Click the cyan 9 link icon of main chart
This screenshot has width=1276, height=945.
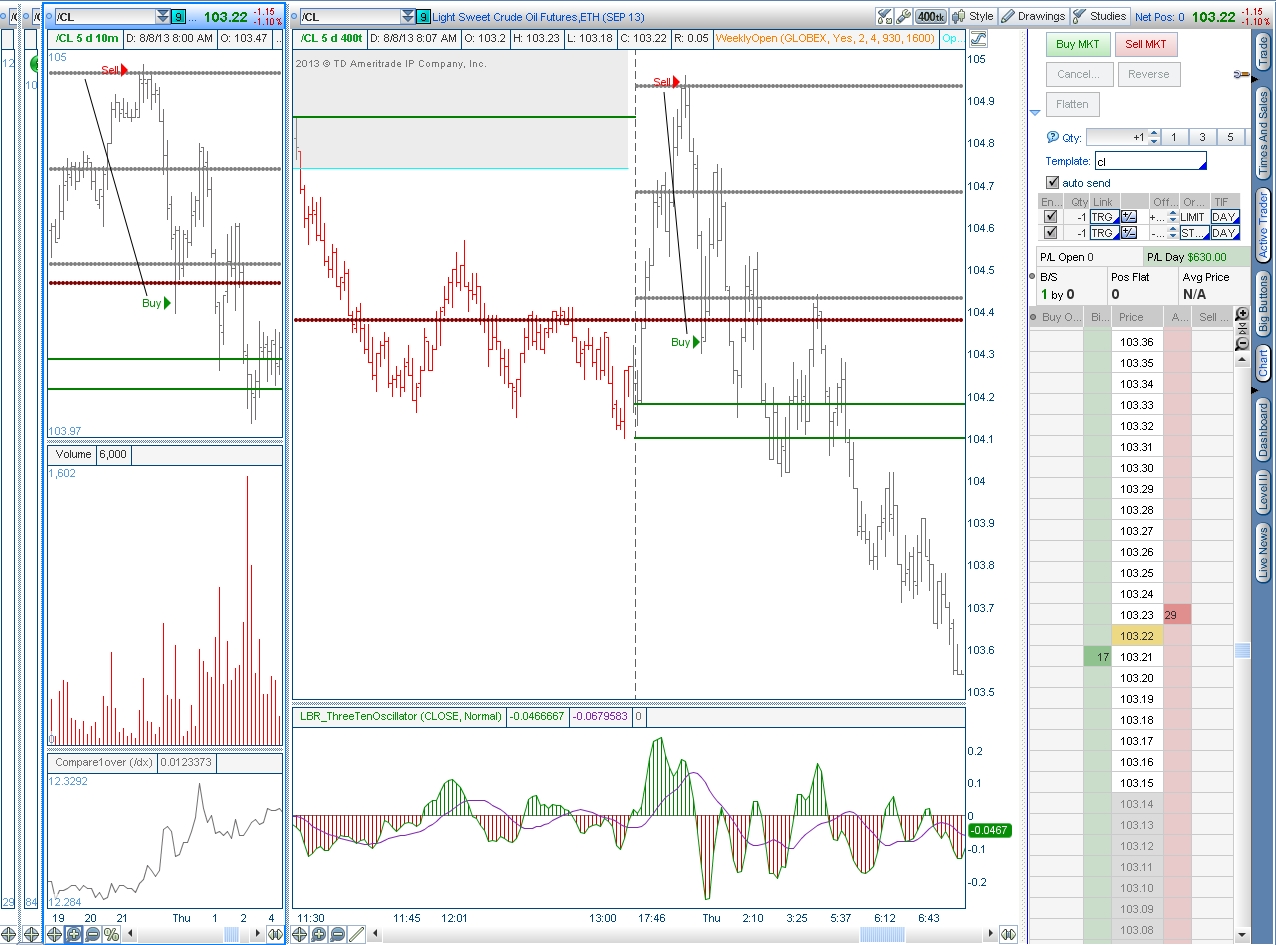tap(424, 17)
